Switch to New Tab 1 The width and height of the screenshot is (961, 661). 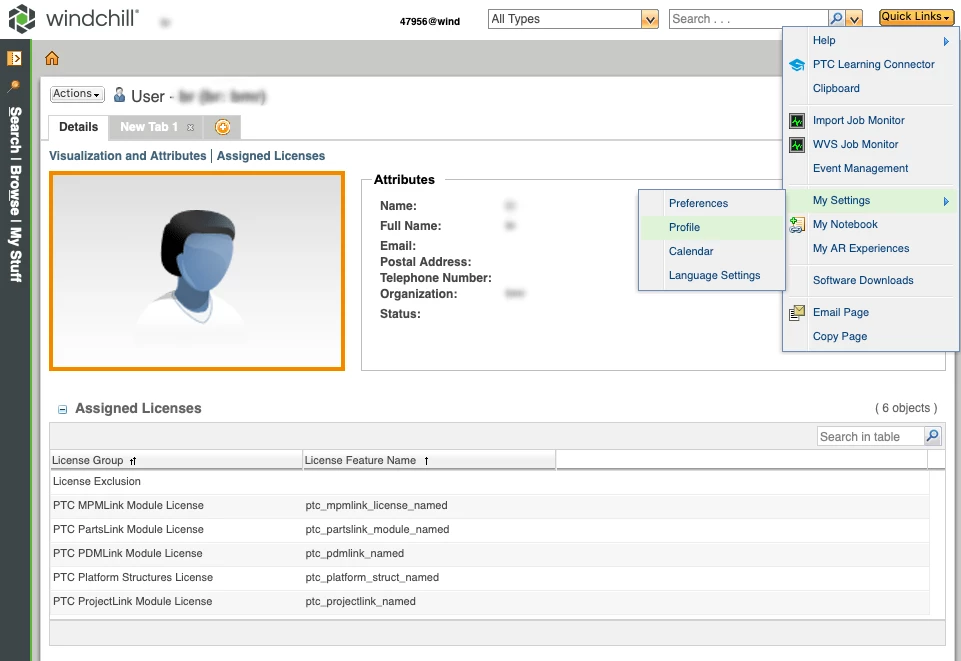pyautogui.click(x=148, y=127)
